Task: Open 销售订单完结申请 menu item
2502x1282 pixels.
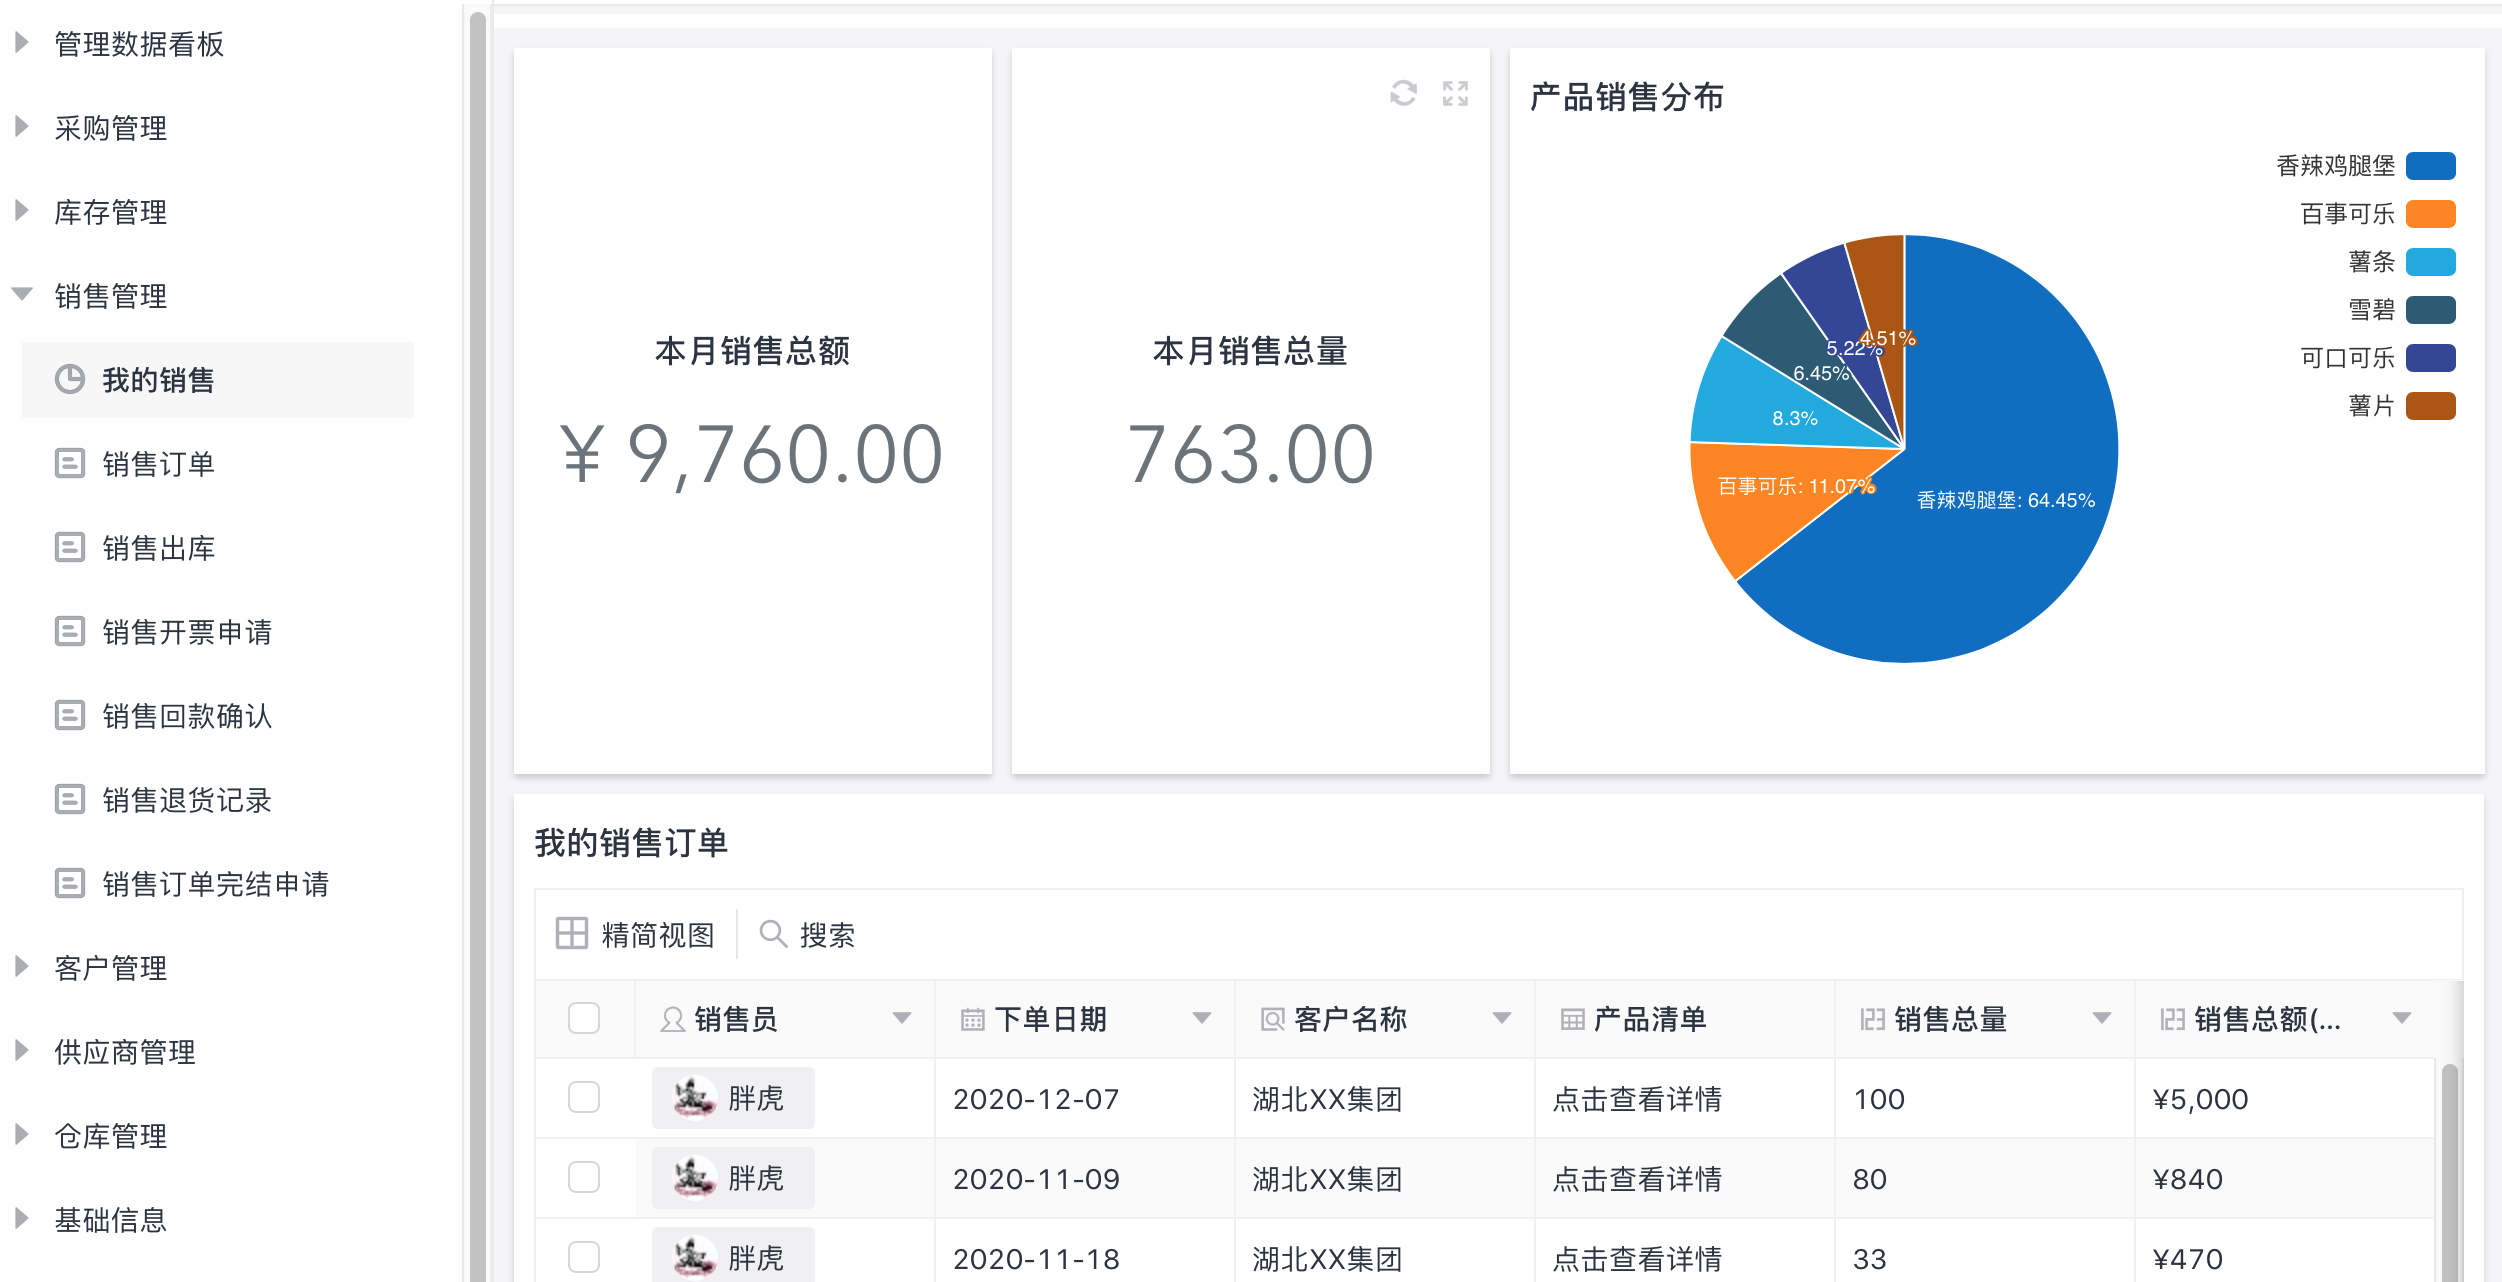Action: coord(218,884)
